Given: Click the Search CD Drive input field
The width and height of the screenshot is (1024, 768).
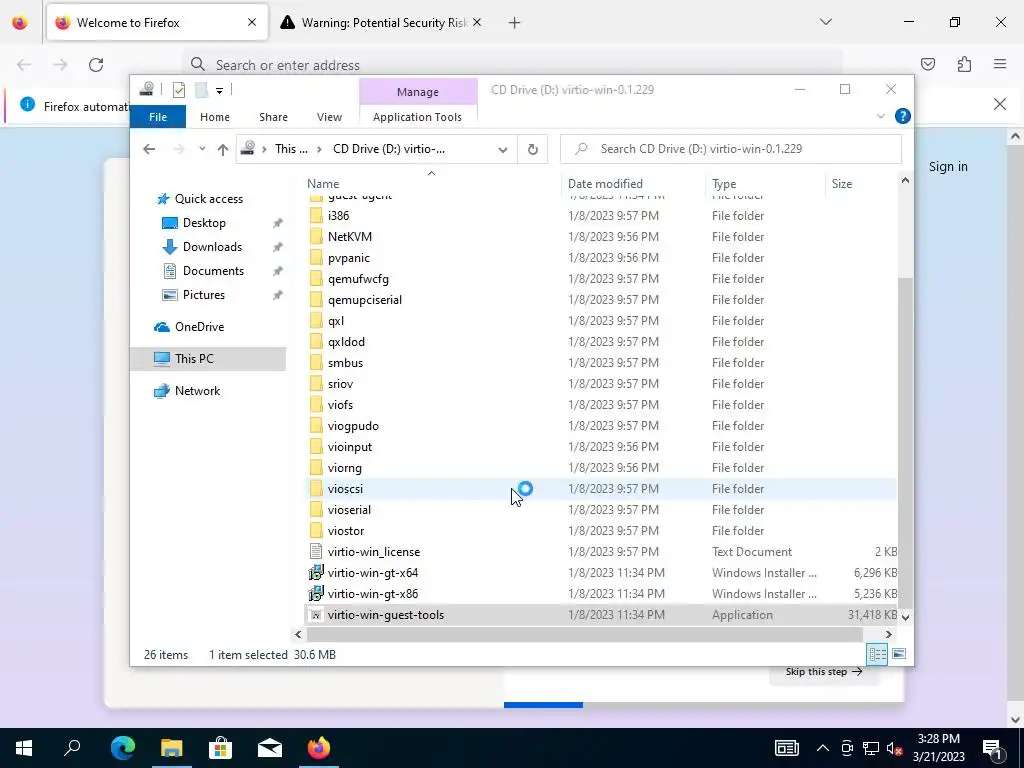Looking at the screenshot, I should click(x=731, y=149).
